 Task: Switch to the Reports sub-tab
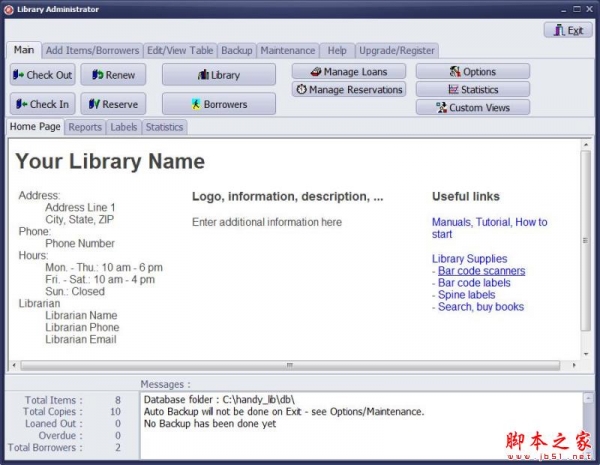[85, 127]
